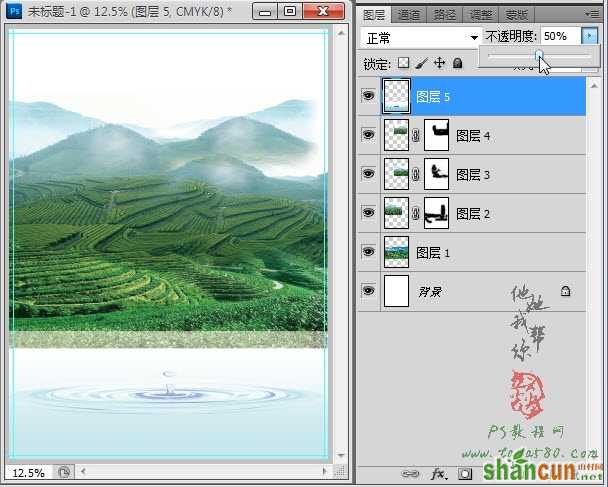Click canvas vertical scrollbar up arrow

pyautogui.click(x=340, y=33)
